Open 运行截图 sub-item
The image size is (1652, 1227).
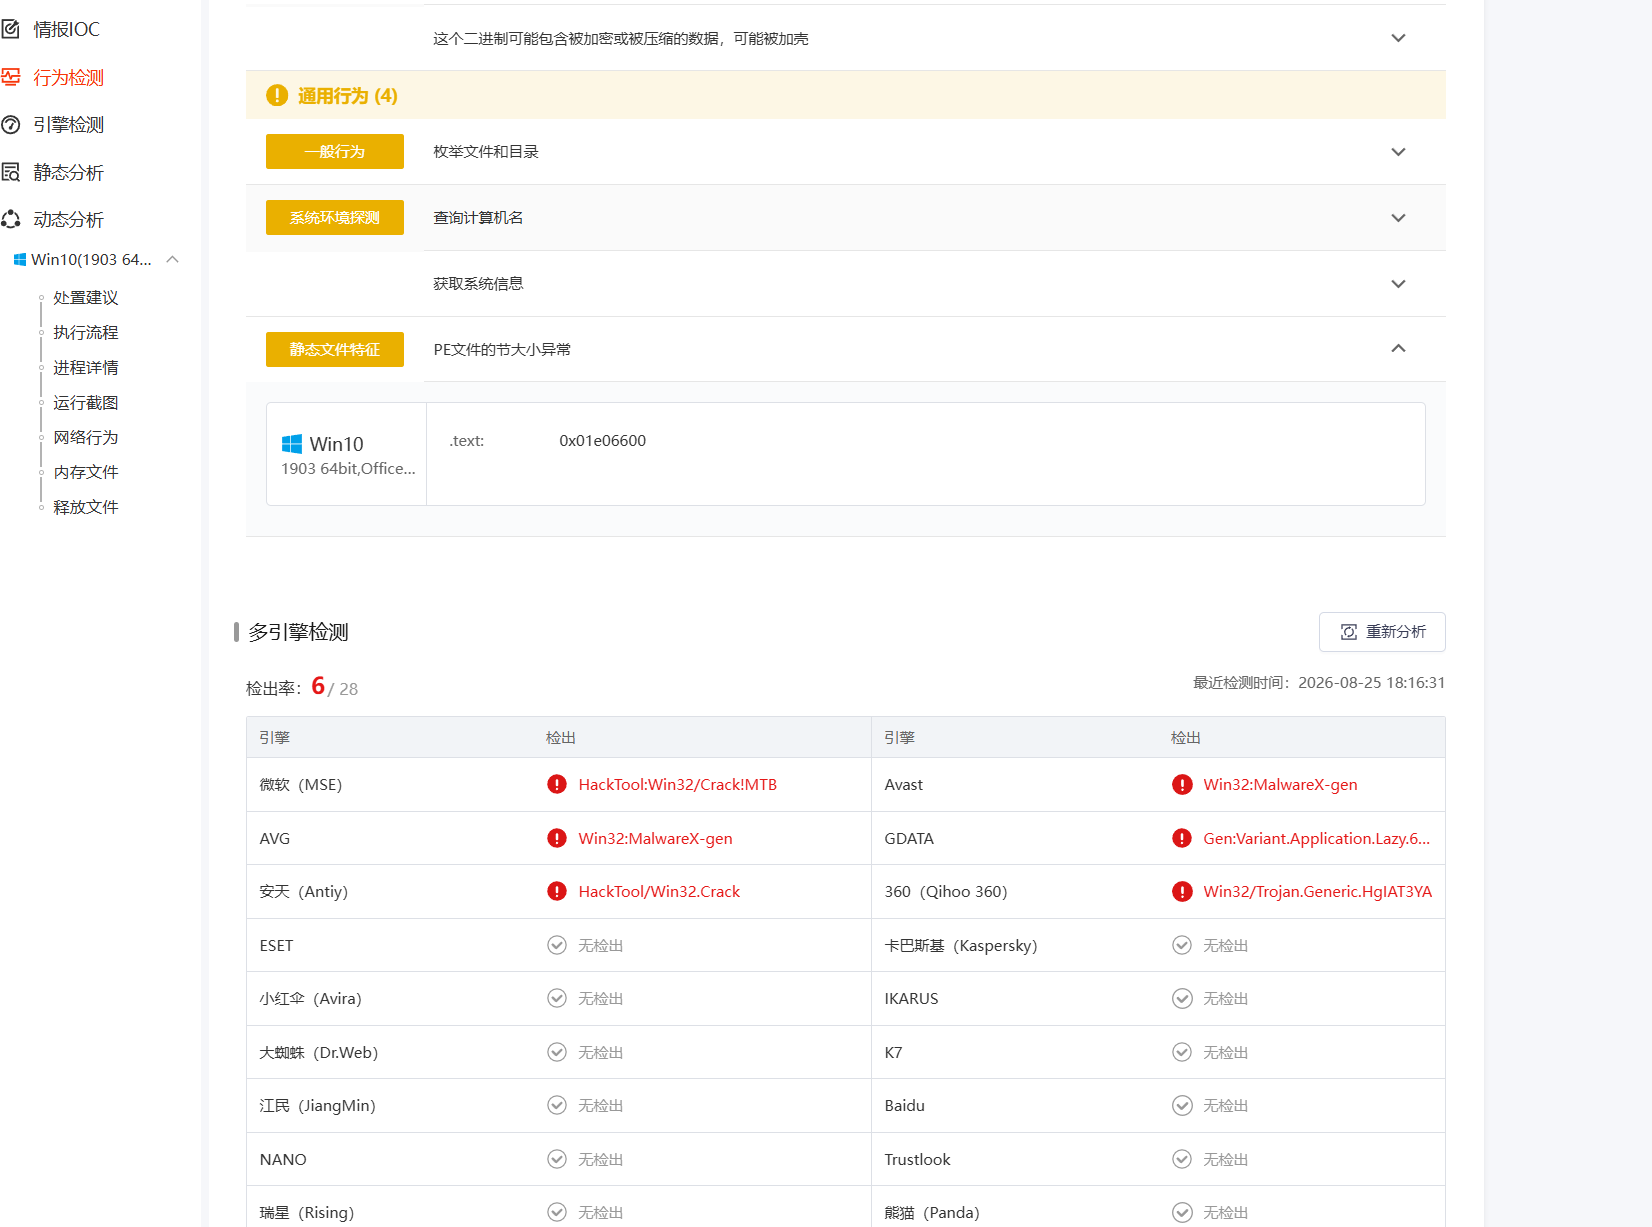86,403
